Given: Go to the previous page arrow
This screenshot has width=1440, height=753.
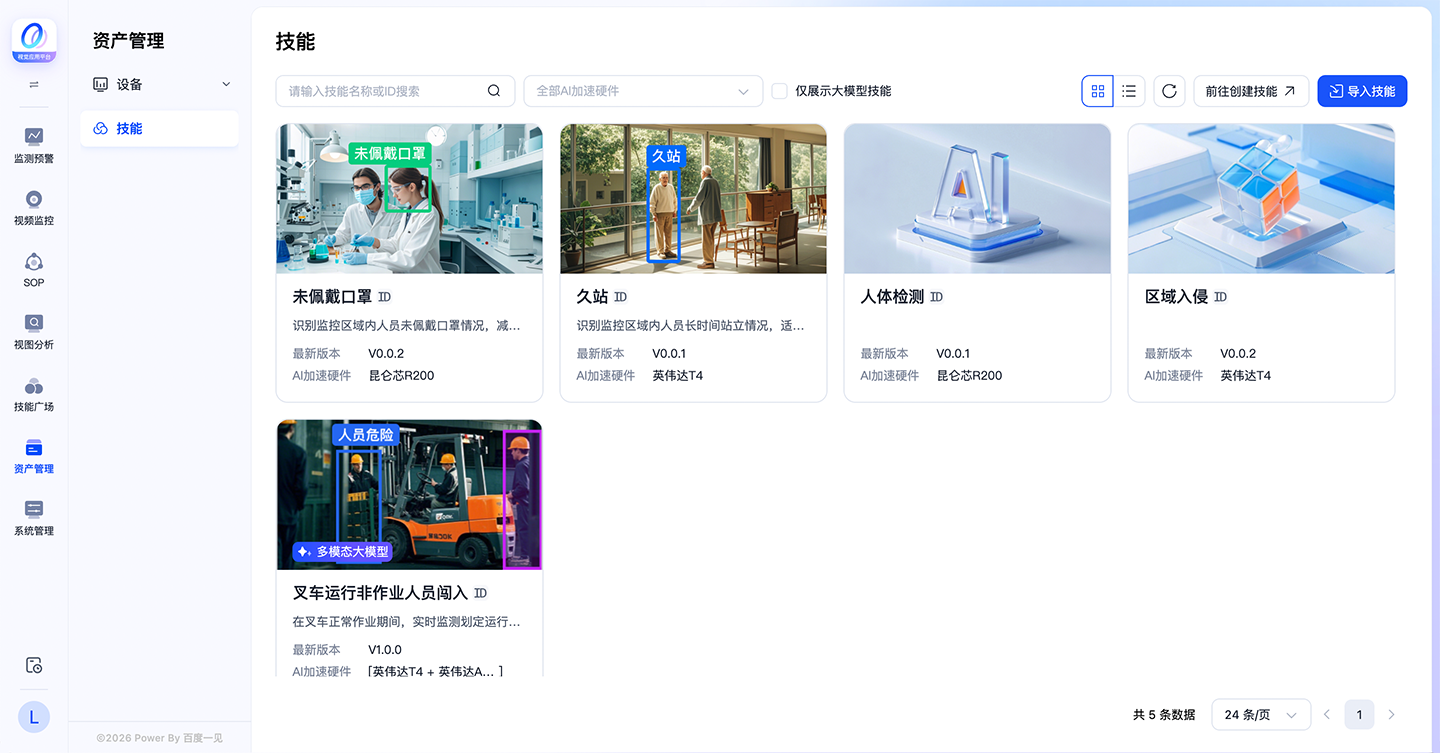Looking at the screenshot, I should point(1327,715).
